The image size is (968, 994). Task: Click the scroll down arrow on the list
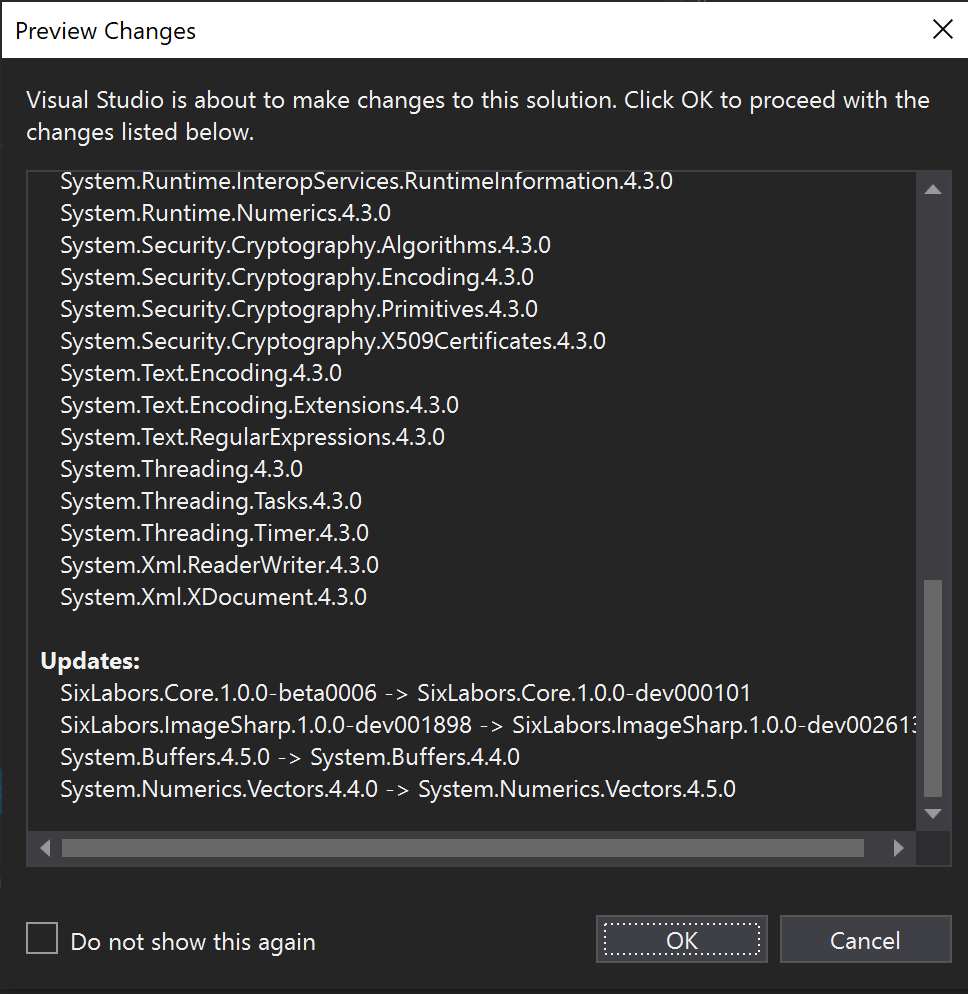[932, 813]
